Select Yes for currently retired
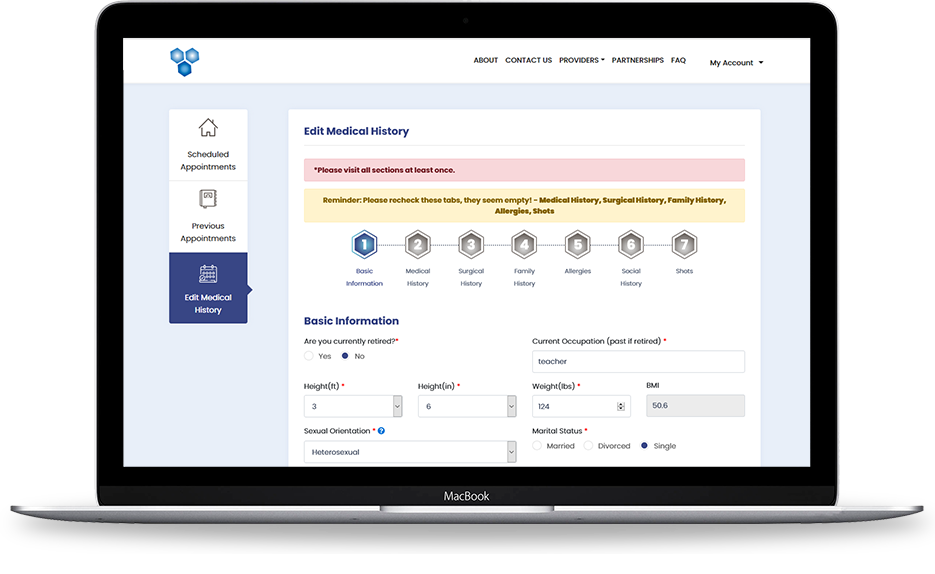The width and height of the screenshot is (935, 574). coord(310,356)
